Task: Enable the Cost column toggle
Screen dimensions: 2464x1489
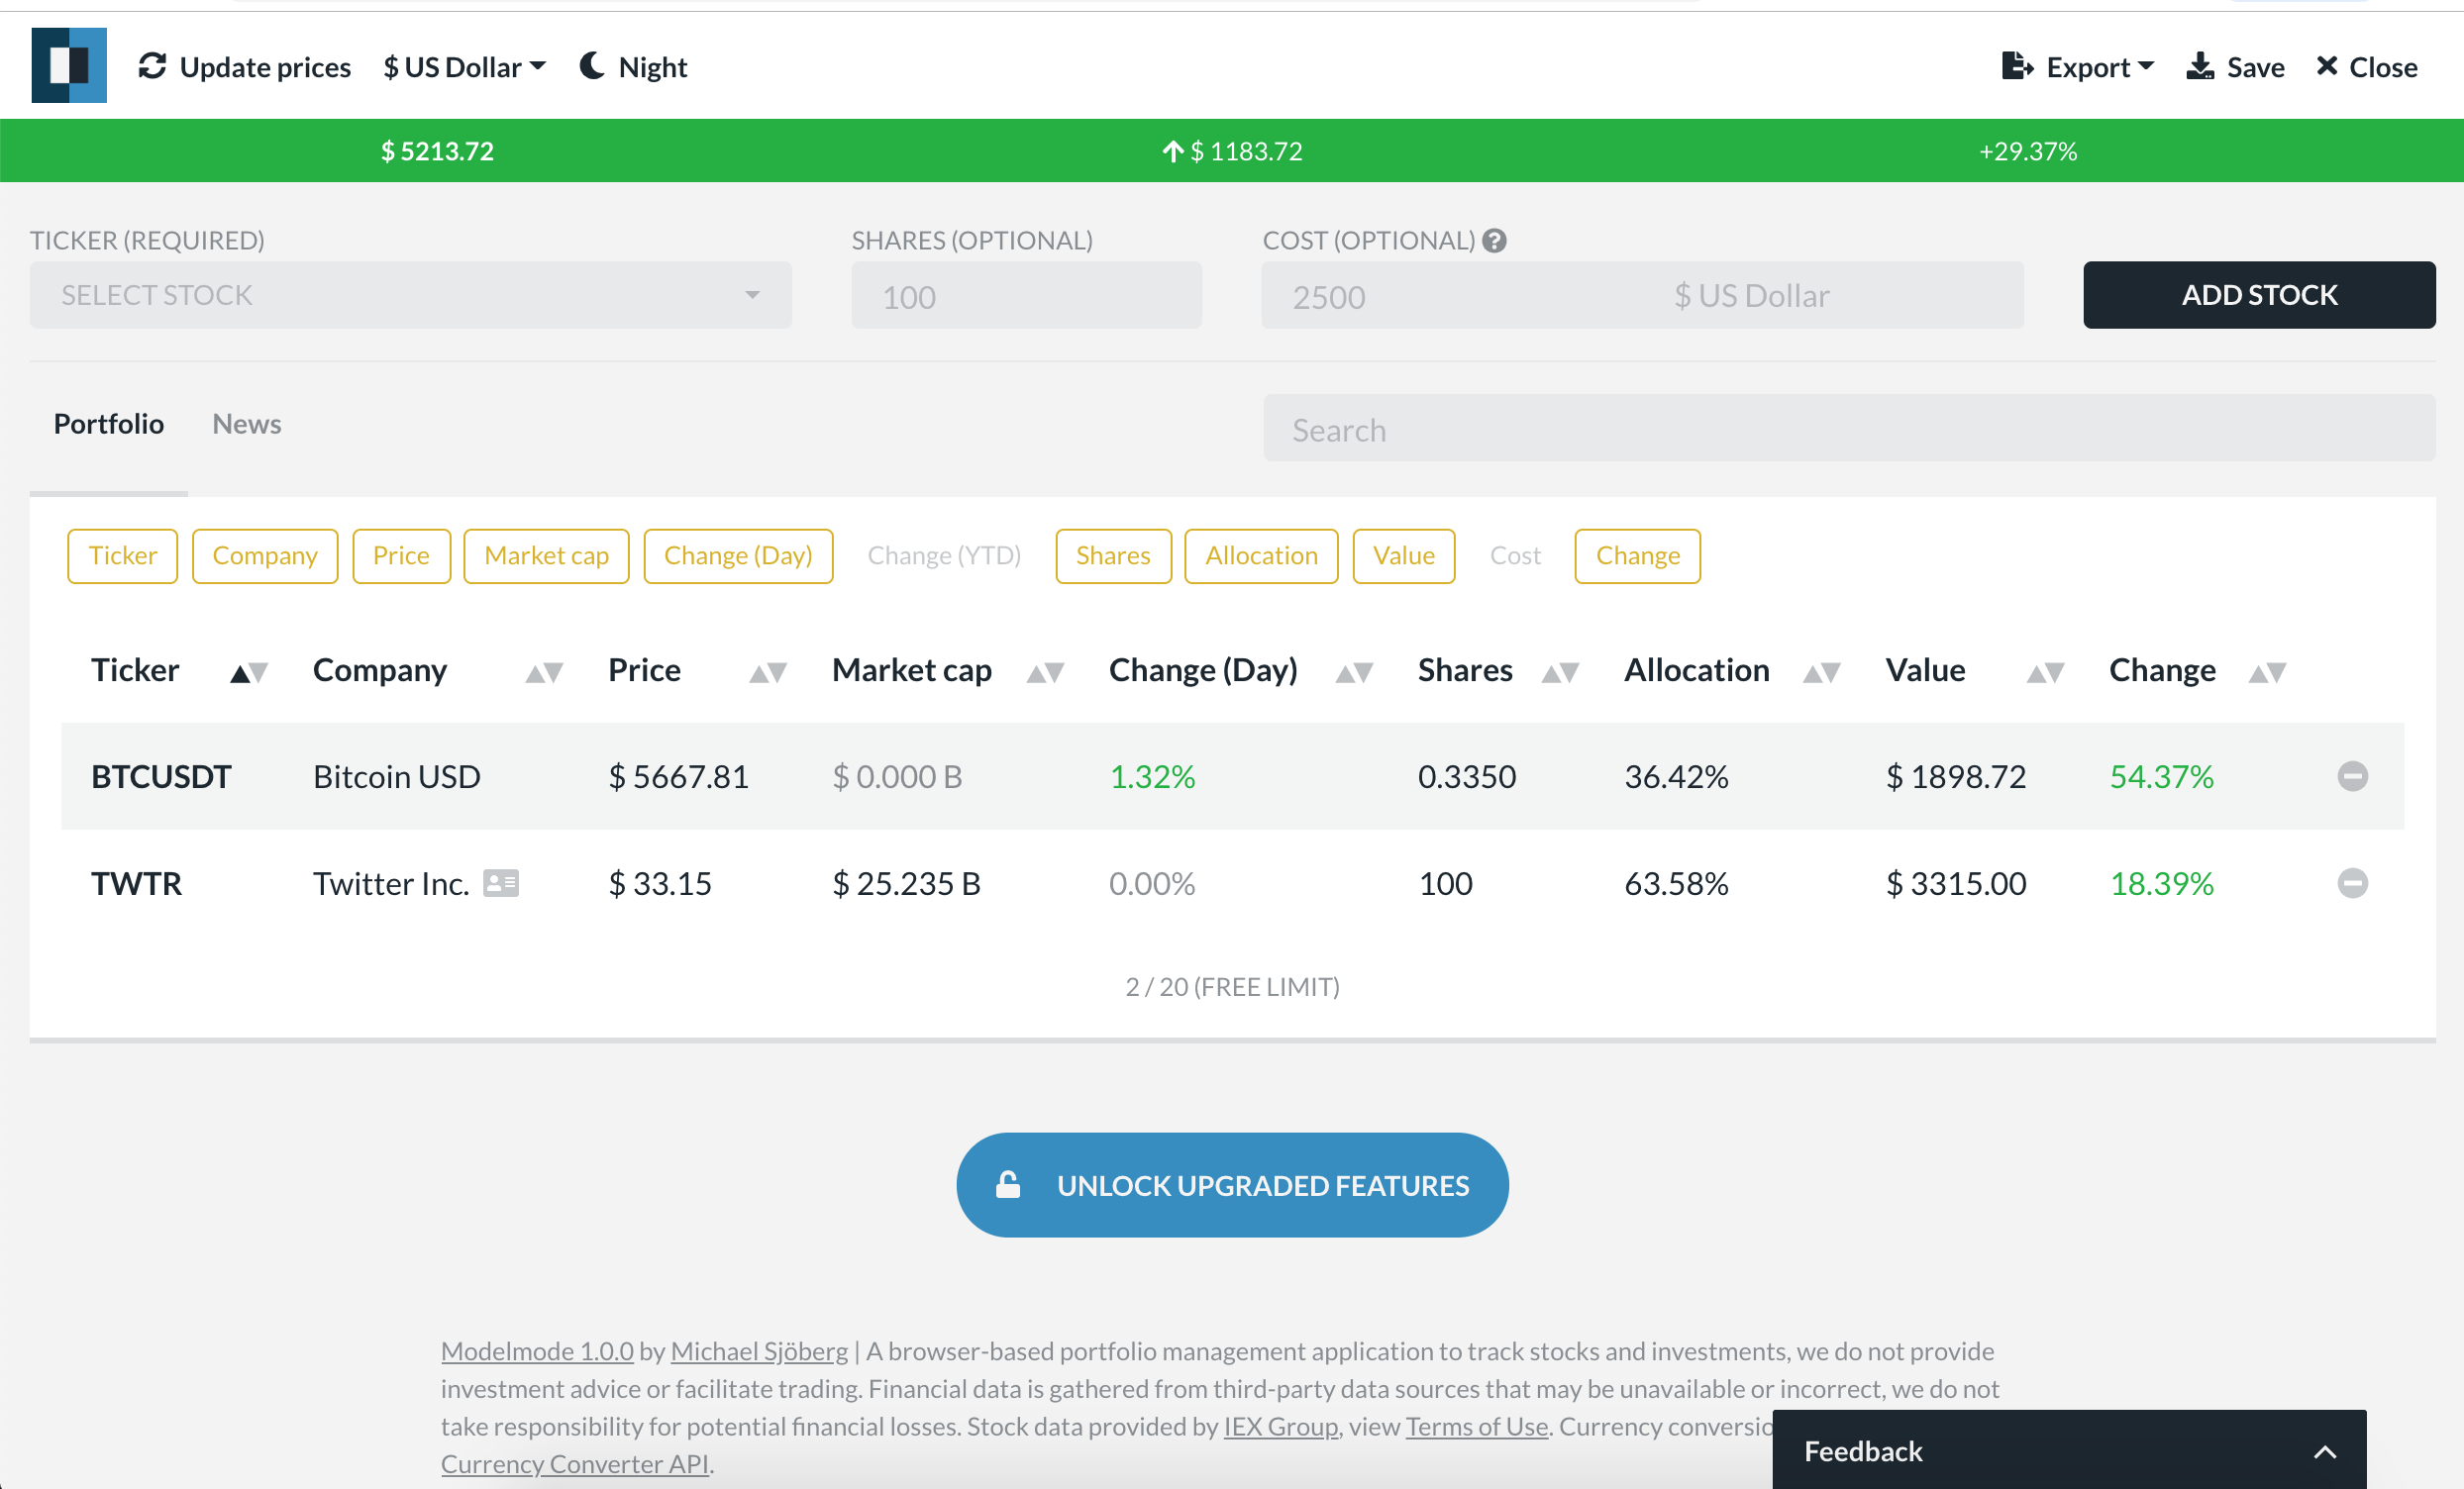Action: (x=1514, y=556)
